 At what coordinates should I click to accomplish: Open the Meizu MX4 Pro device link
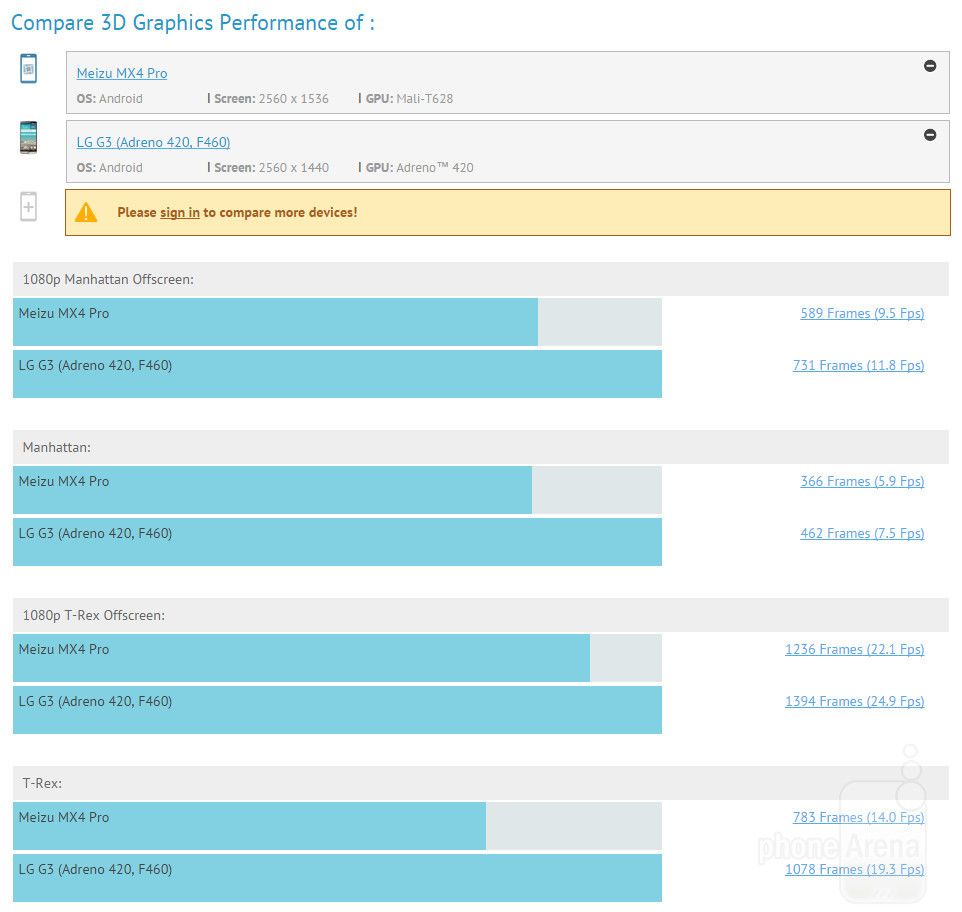tap(122, 73)
